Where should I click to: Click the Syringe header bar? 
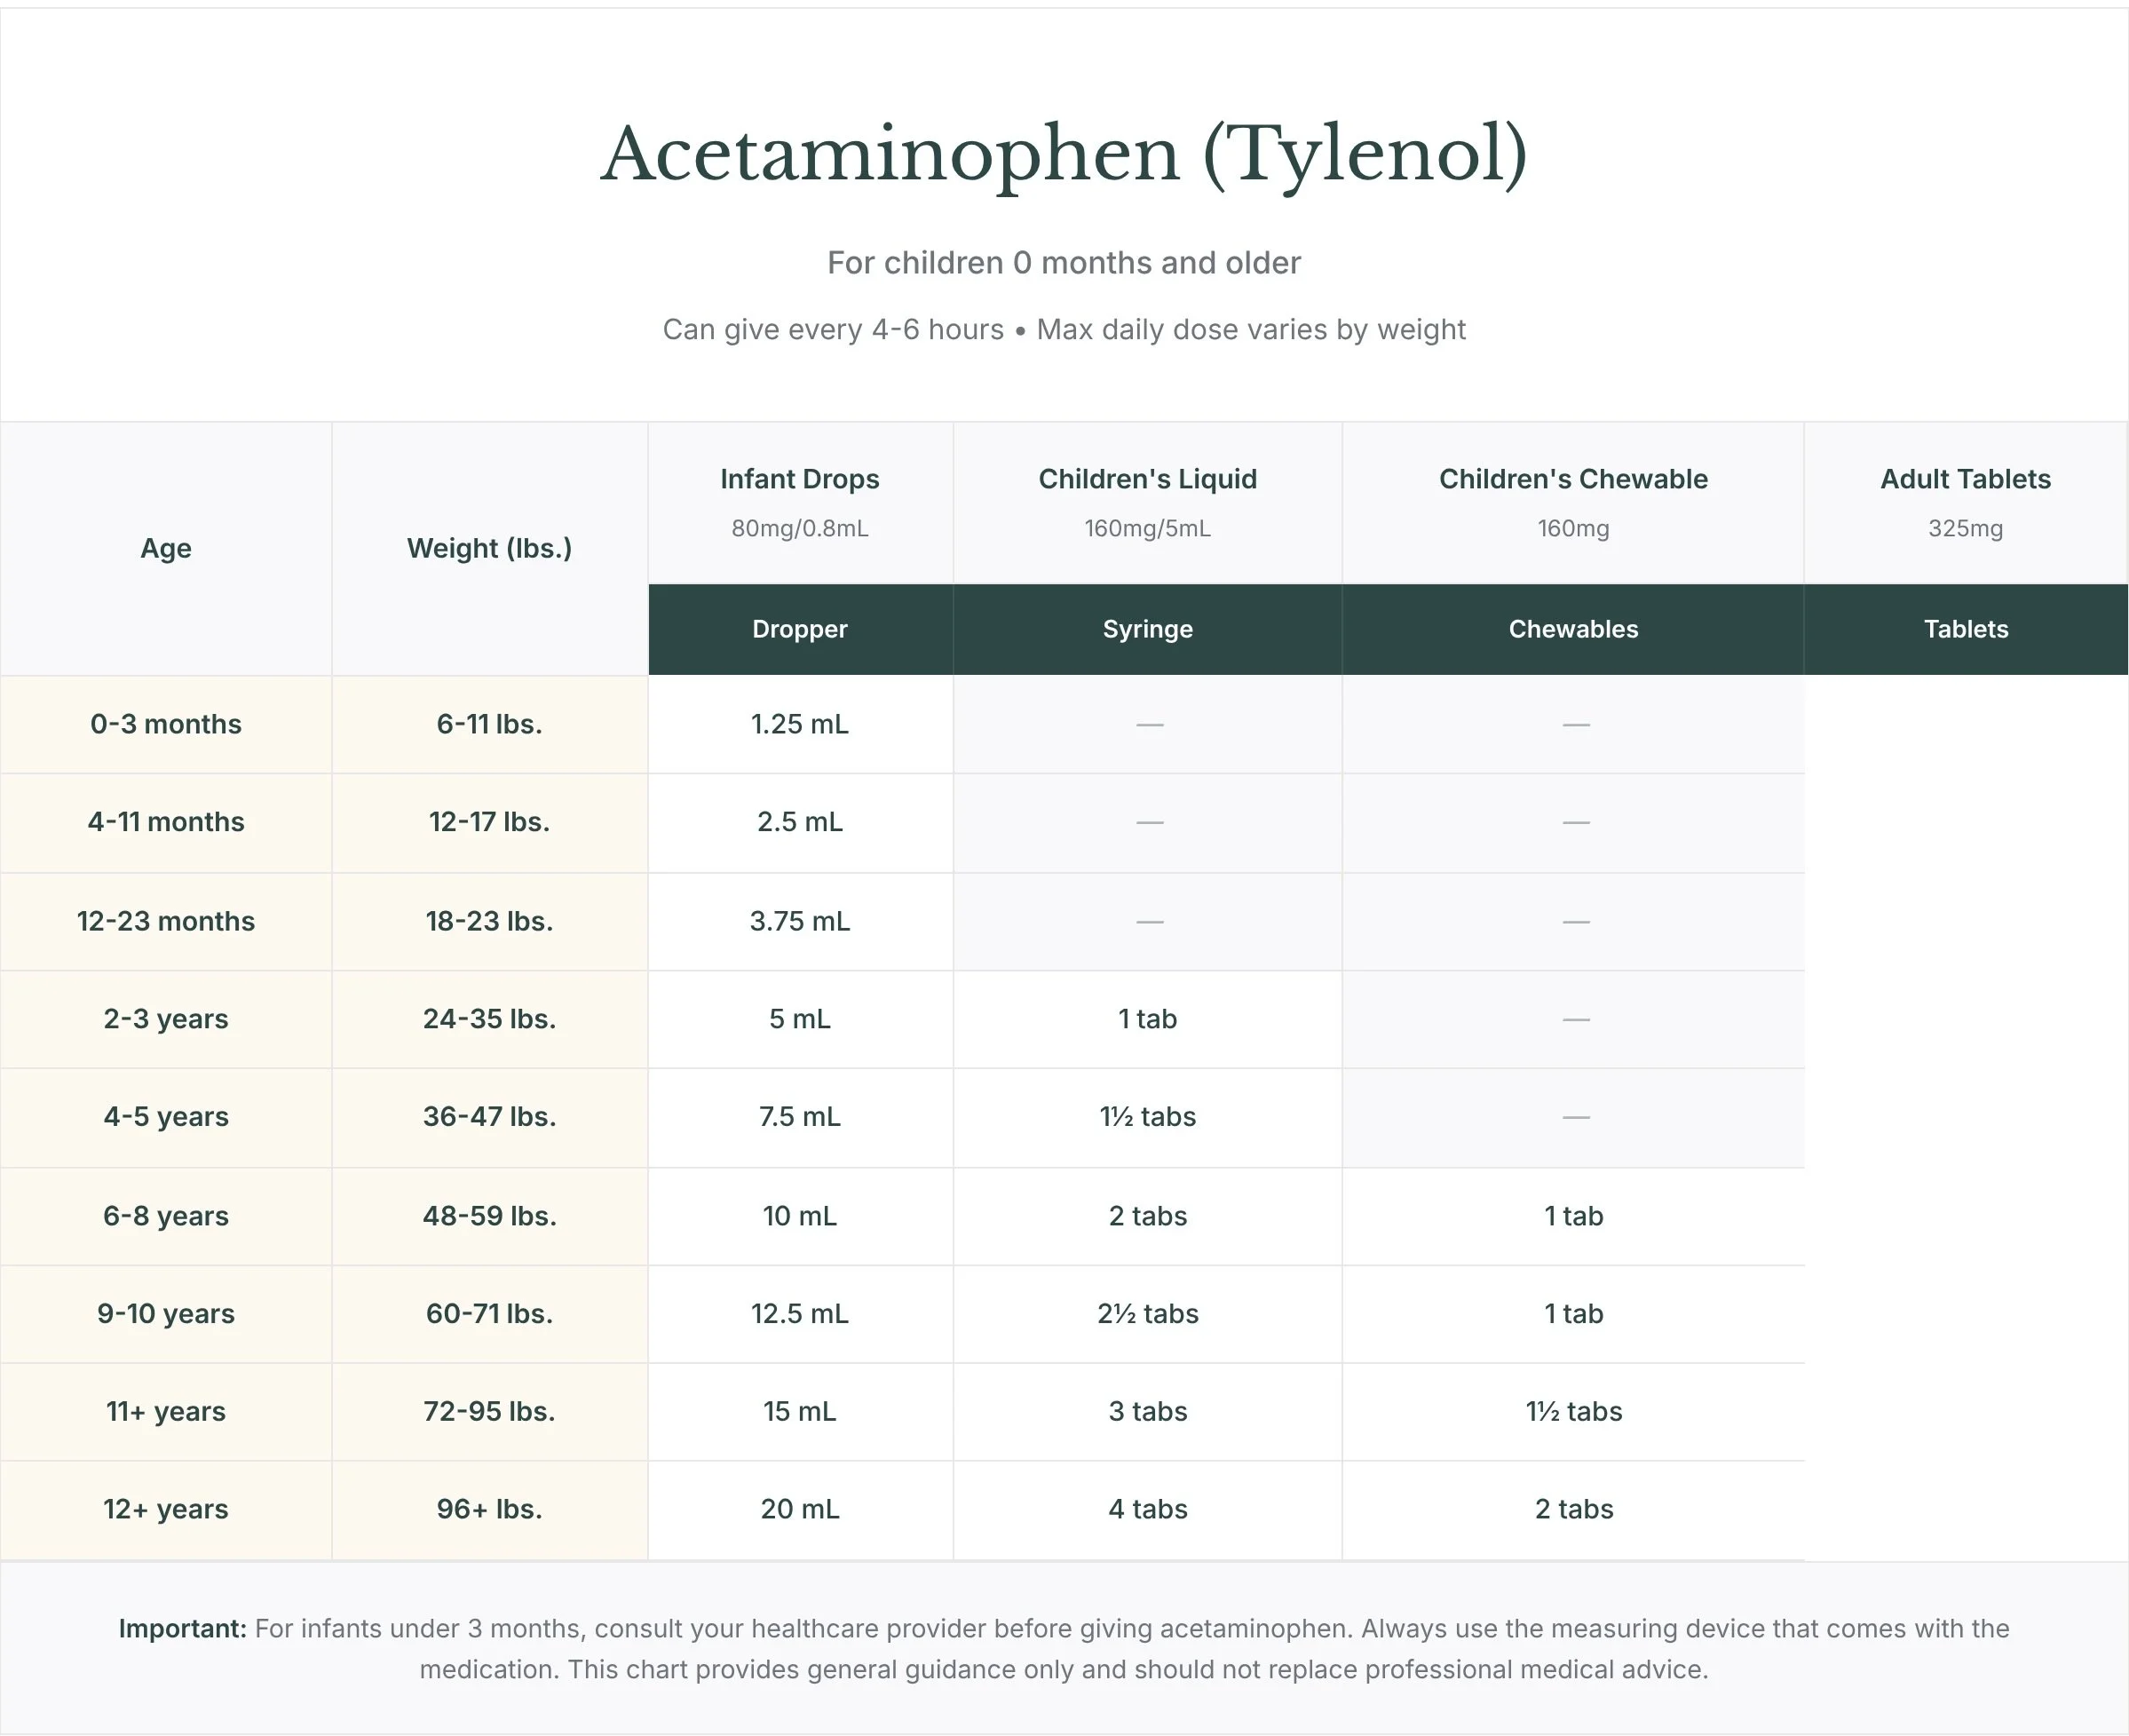(x=1147, y=629)
